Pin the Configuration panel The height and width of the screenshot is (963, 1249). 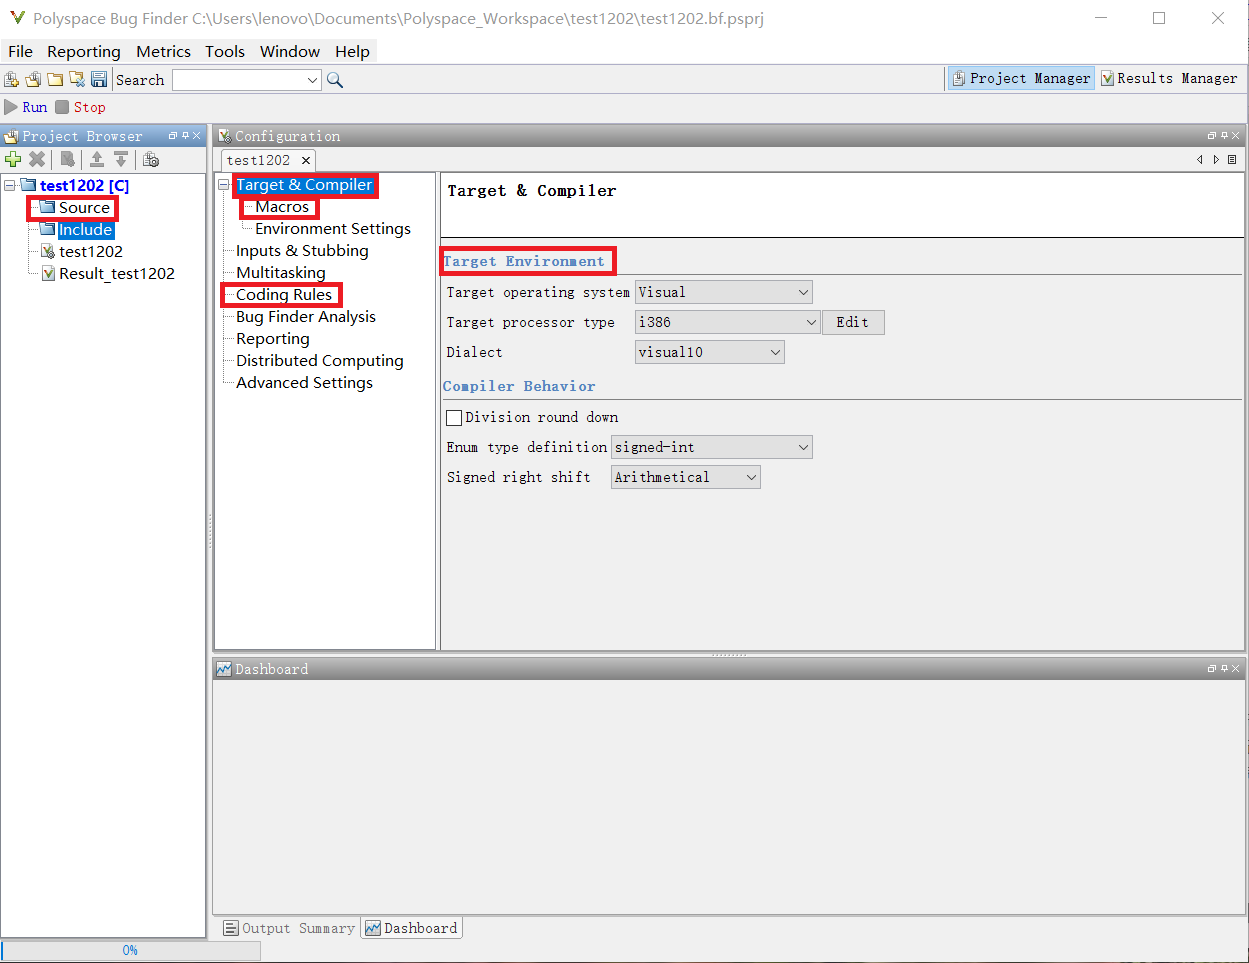tap(1224, 136)
